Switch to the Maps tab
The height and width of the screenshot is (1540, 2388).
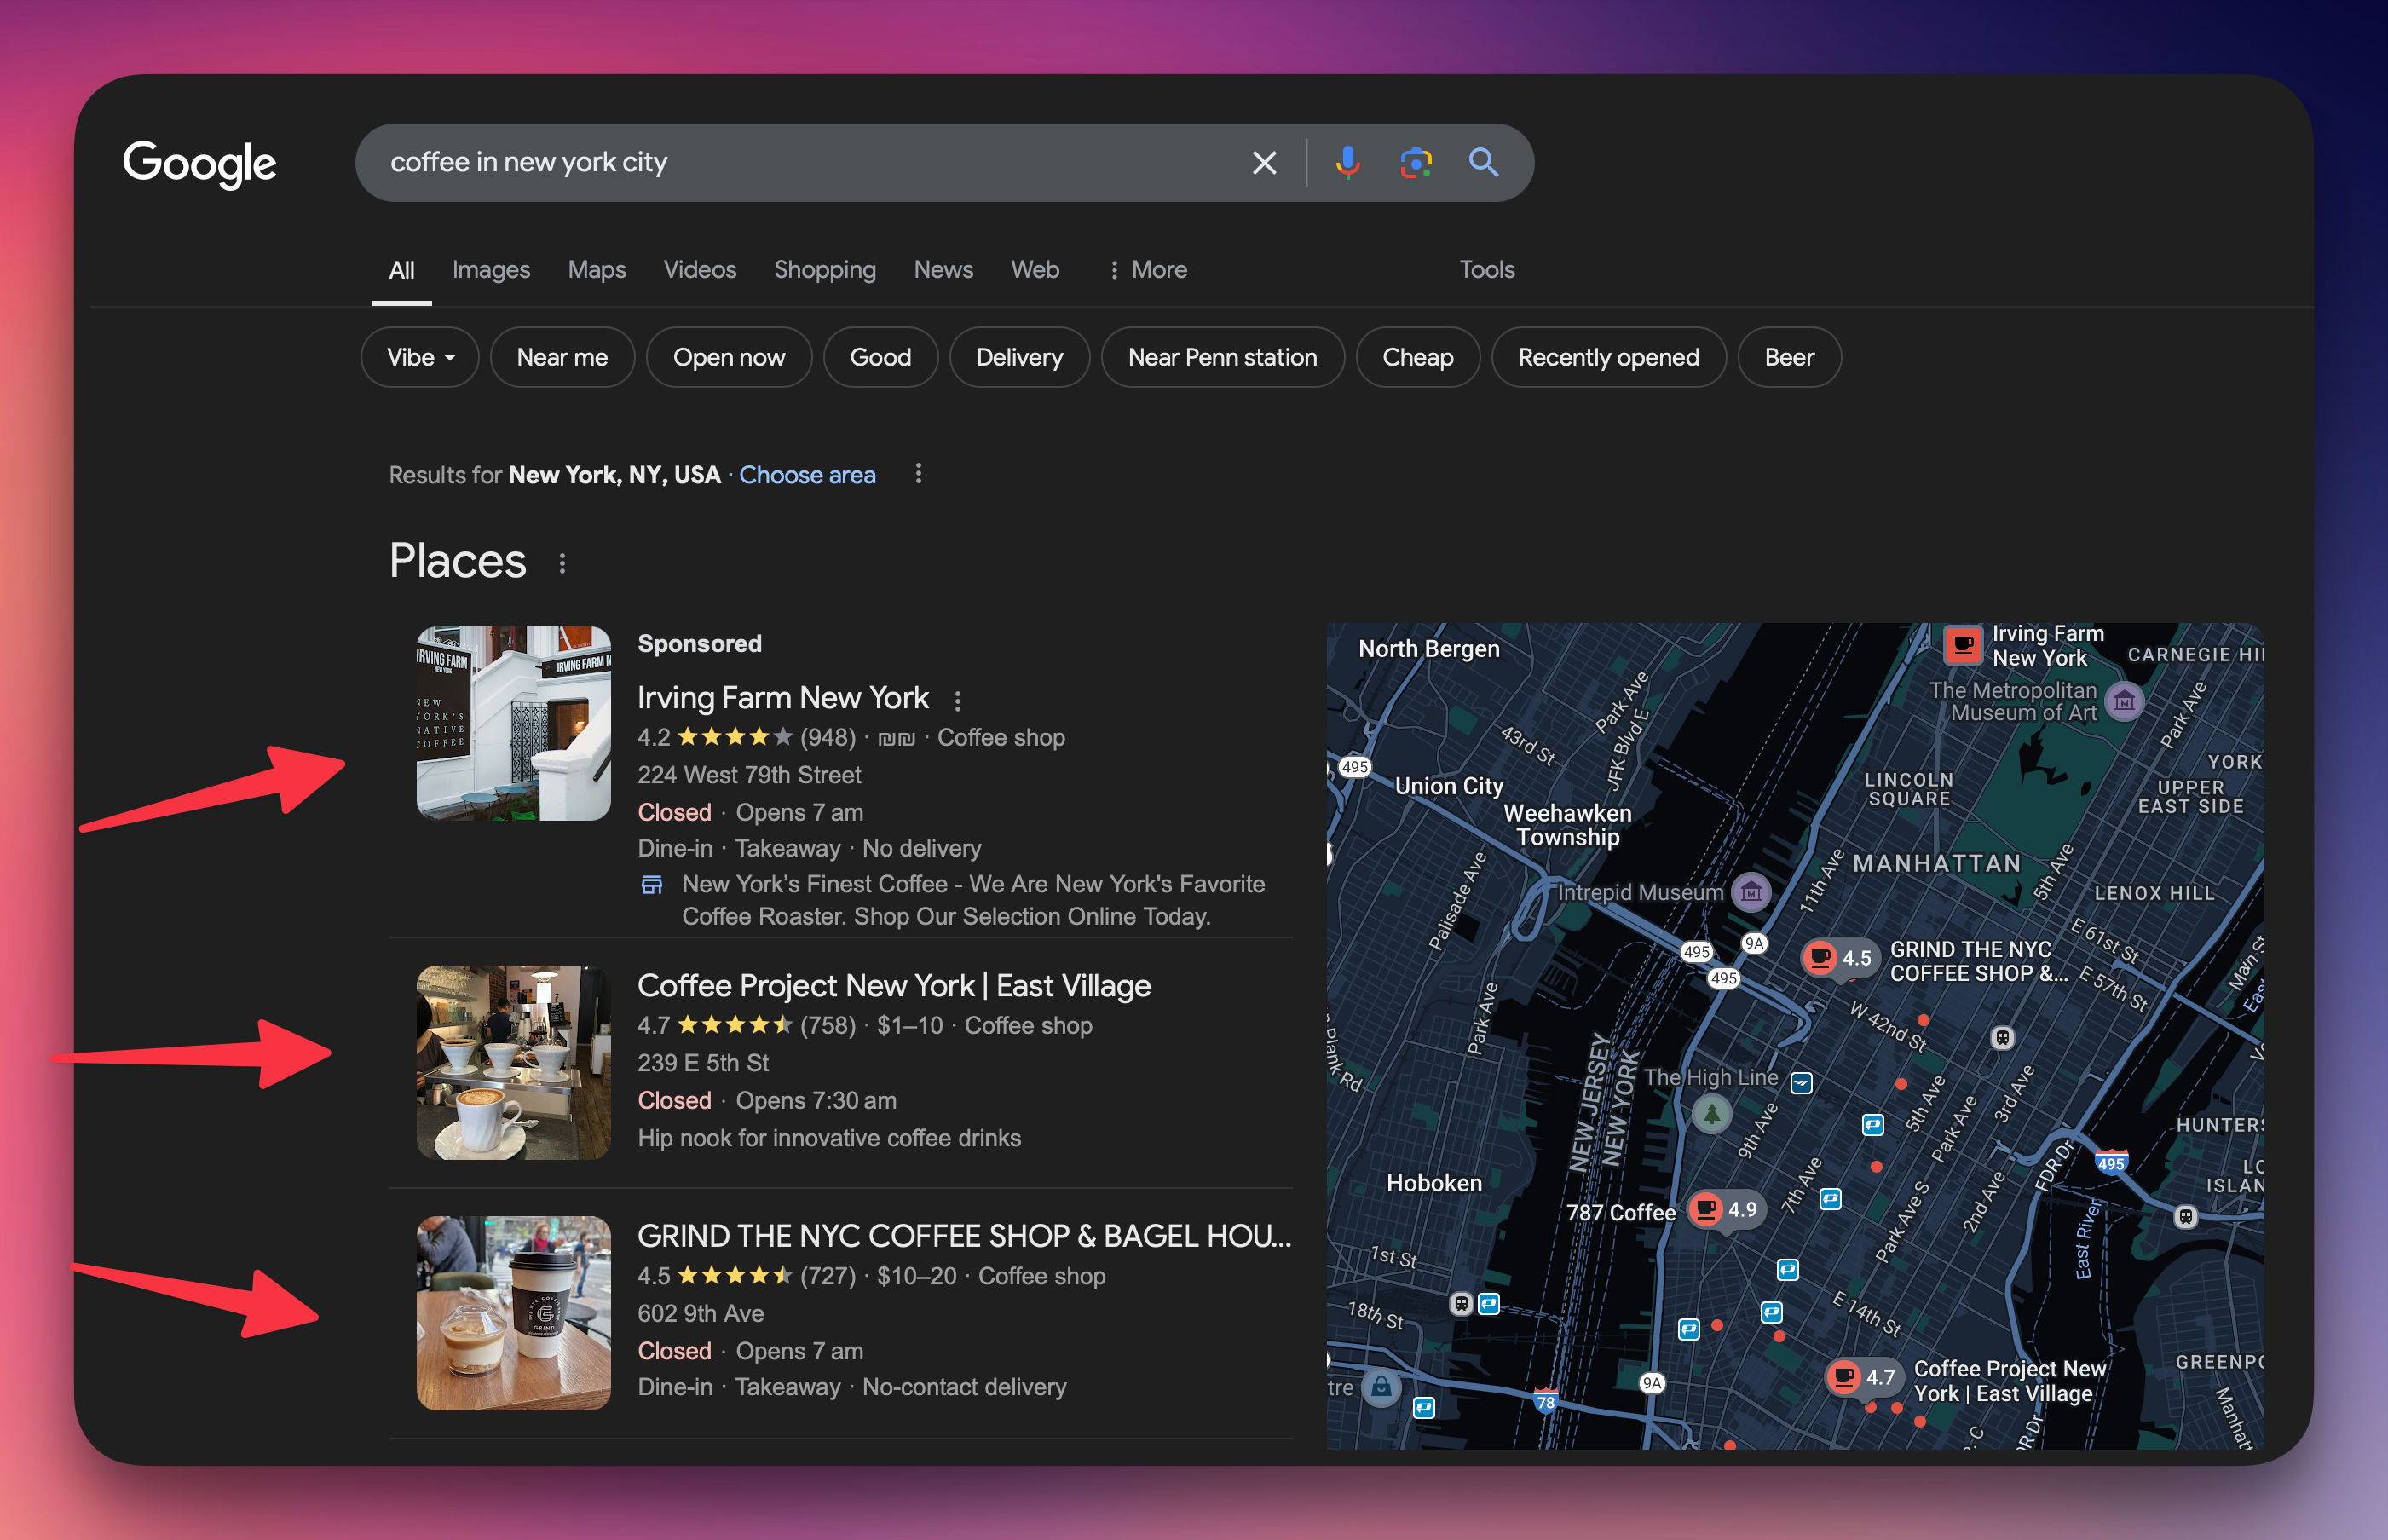click(597, 270)
